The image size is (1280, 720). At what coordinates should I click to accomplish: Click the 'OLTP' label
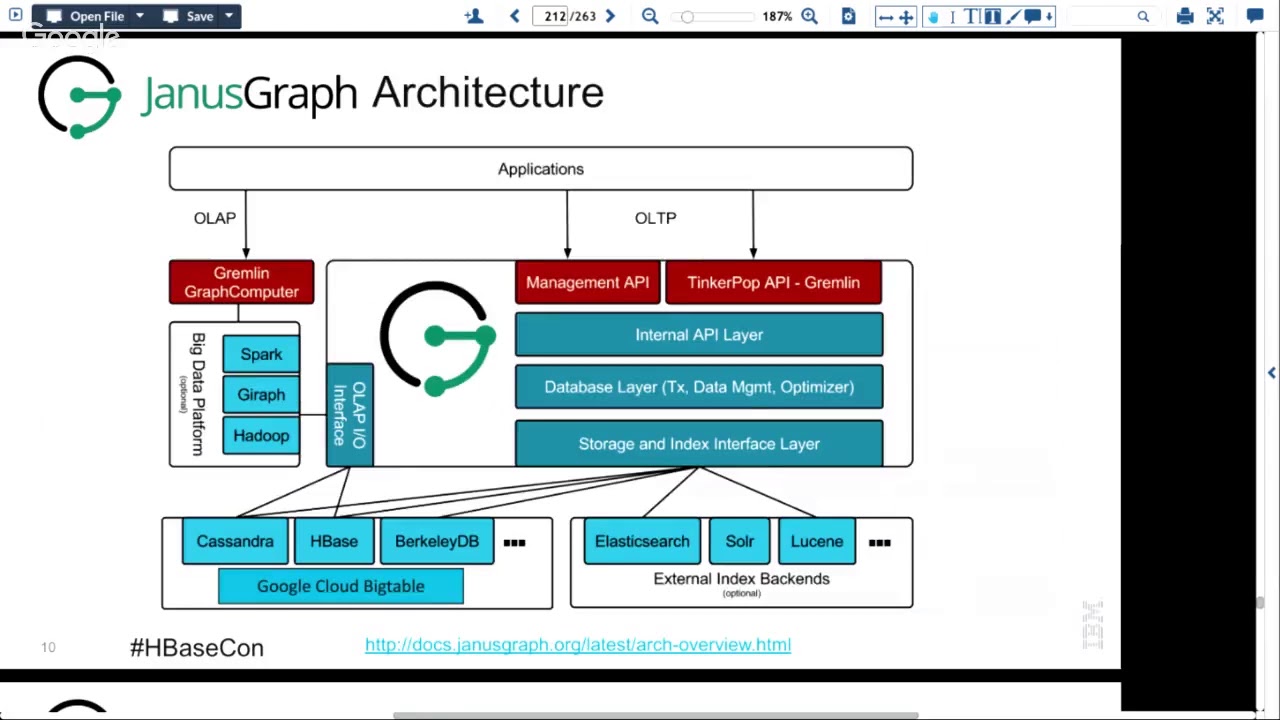point(656,218)
